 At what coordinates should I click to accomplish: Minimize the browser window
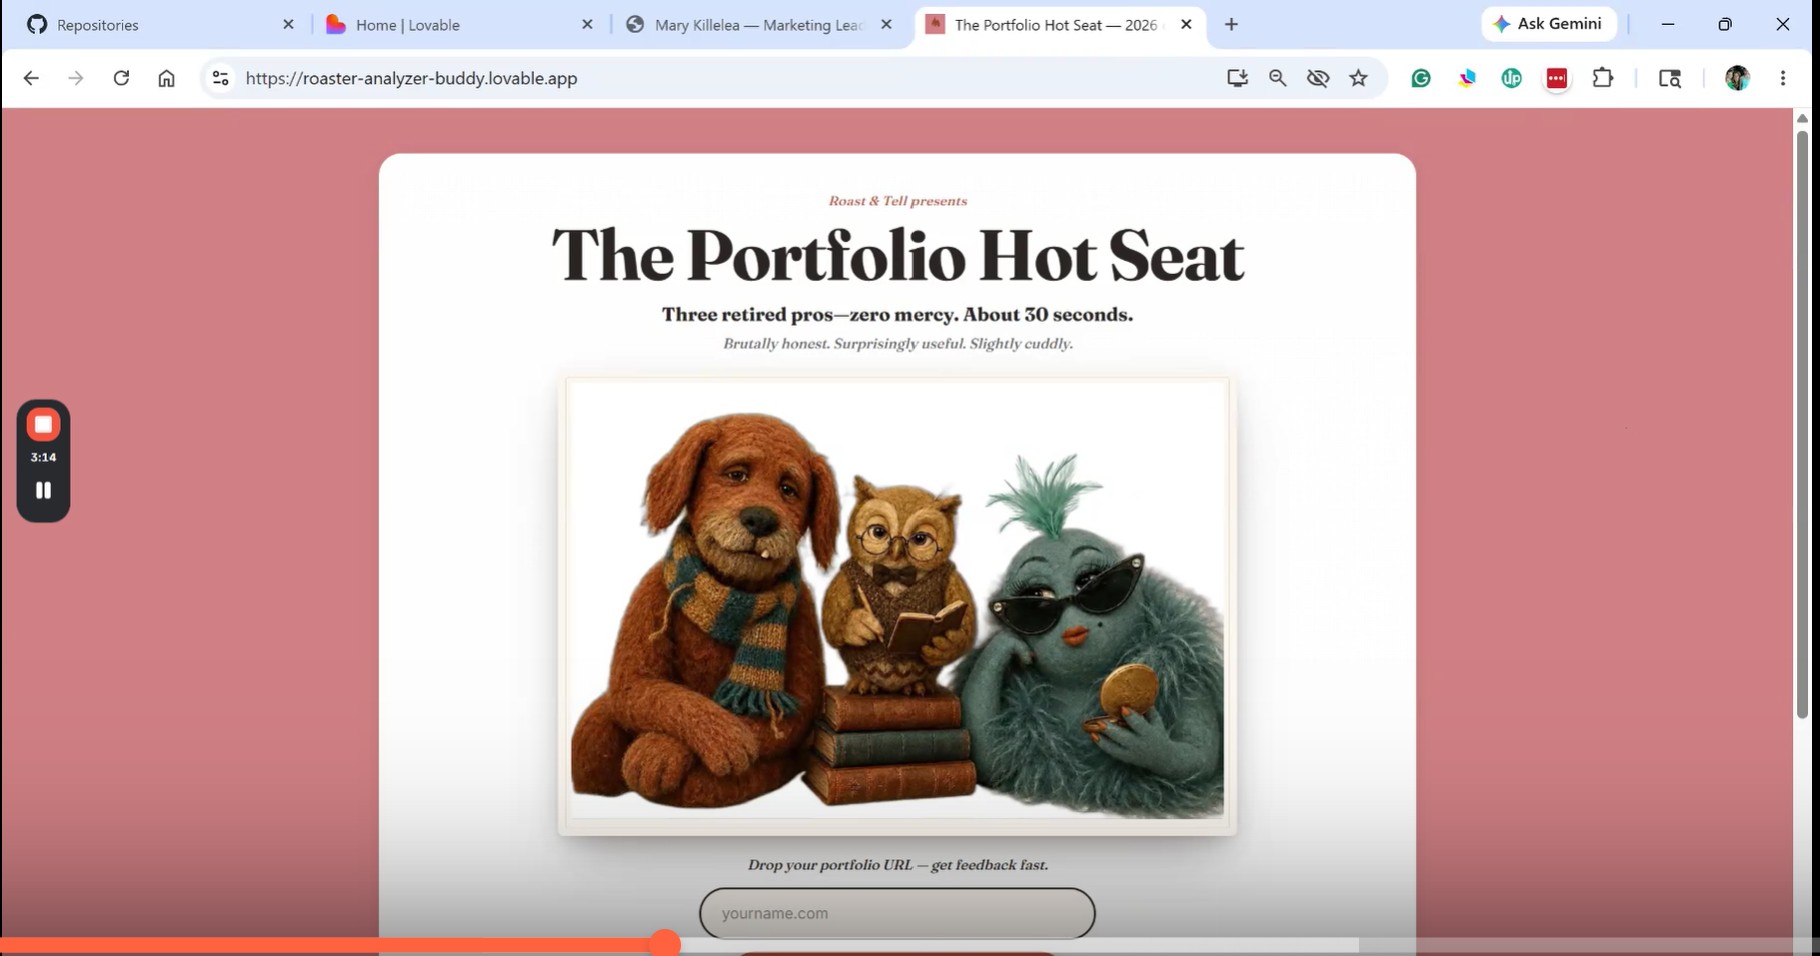1667,24
